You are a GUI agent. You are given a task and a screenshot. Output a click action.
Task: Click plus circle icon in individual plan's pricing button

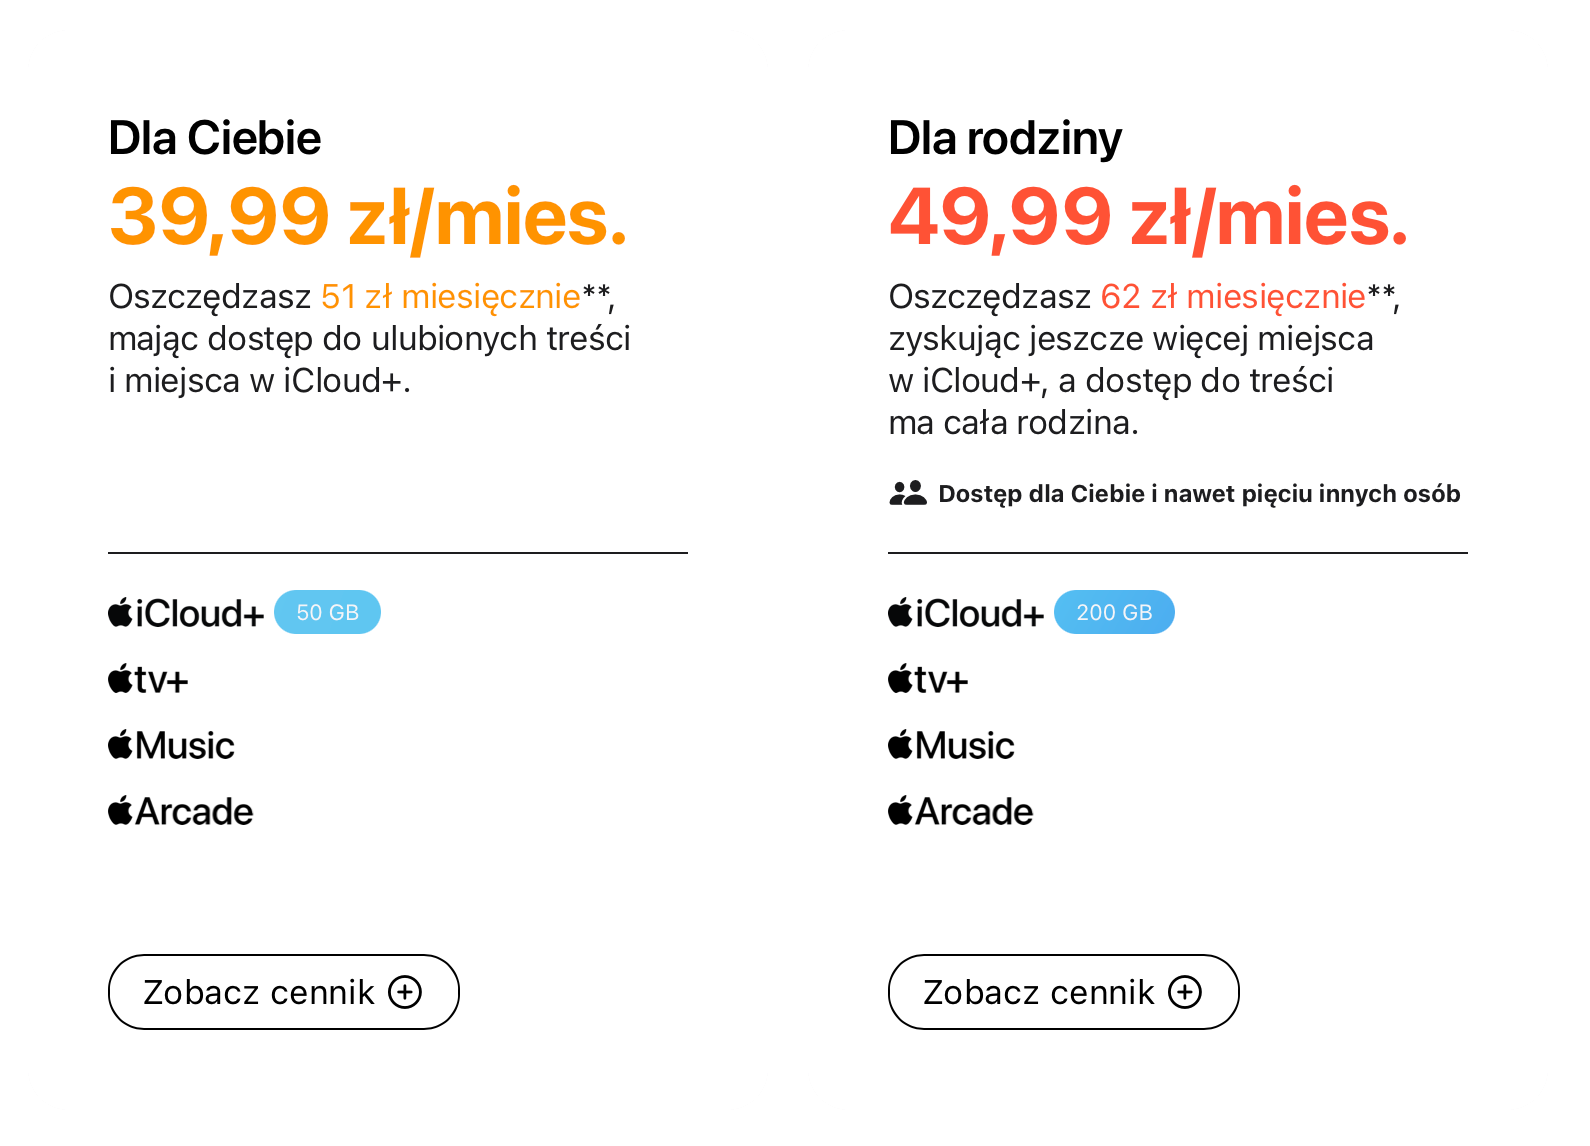click(405, 992)
